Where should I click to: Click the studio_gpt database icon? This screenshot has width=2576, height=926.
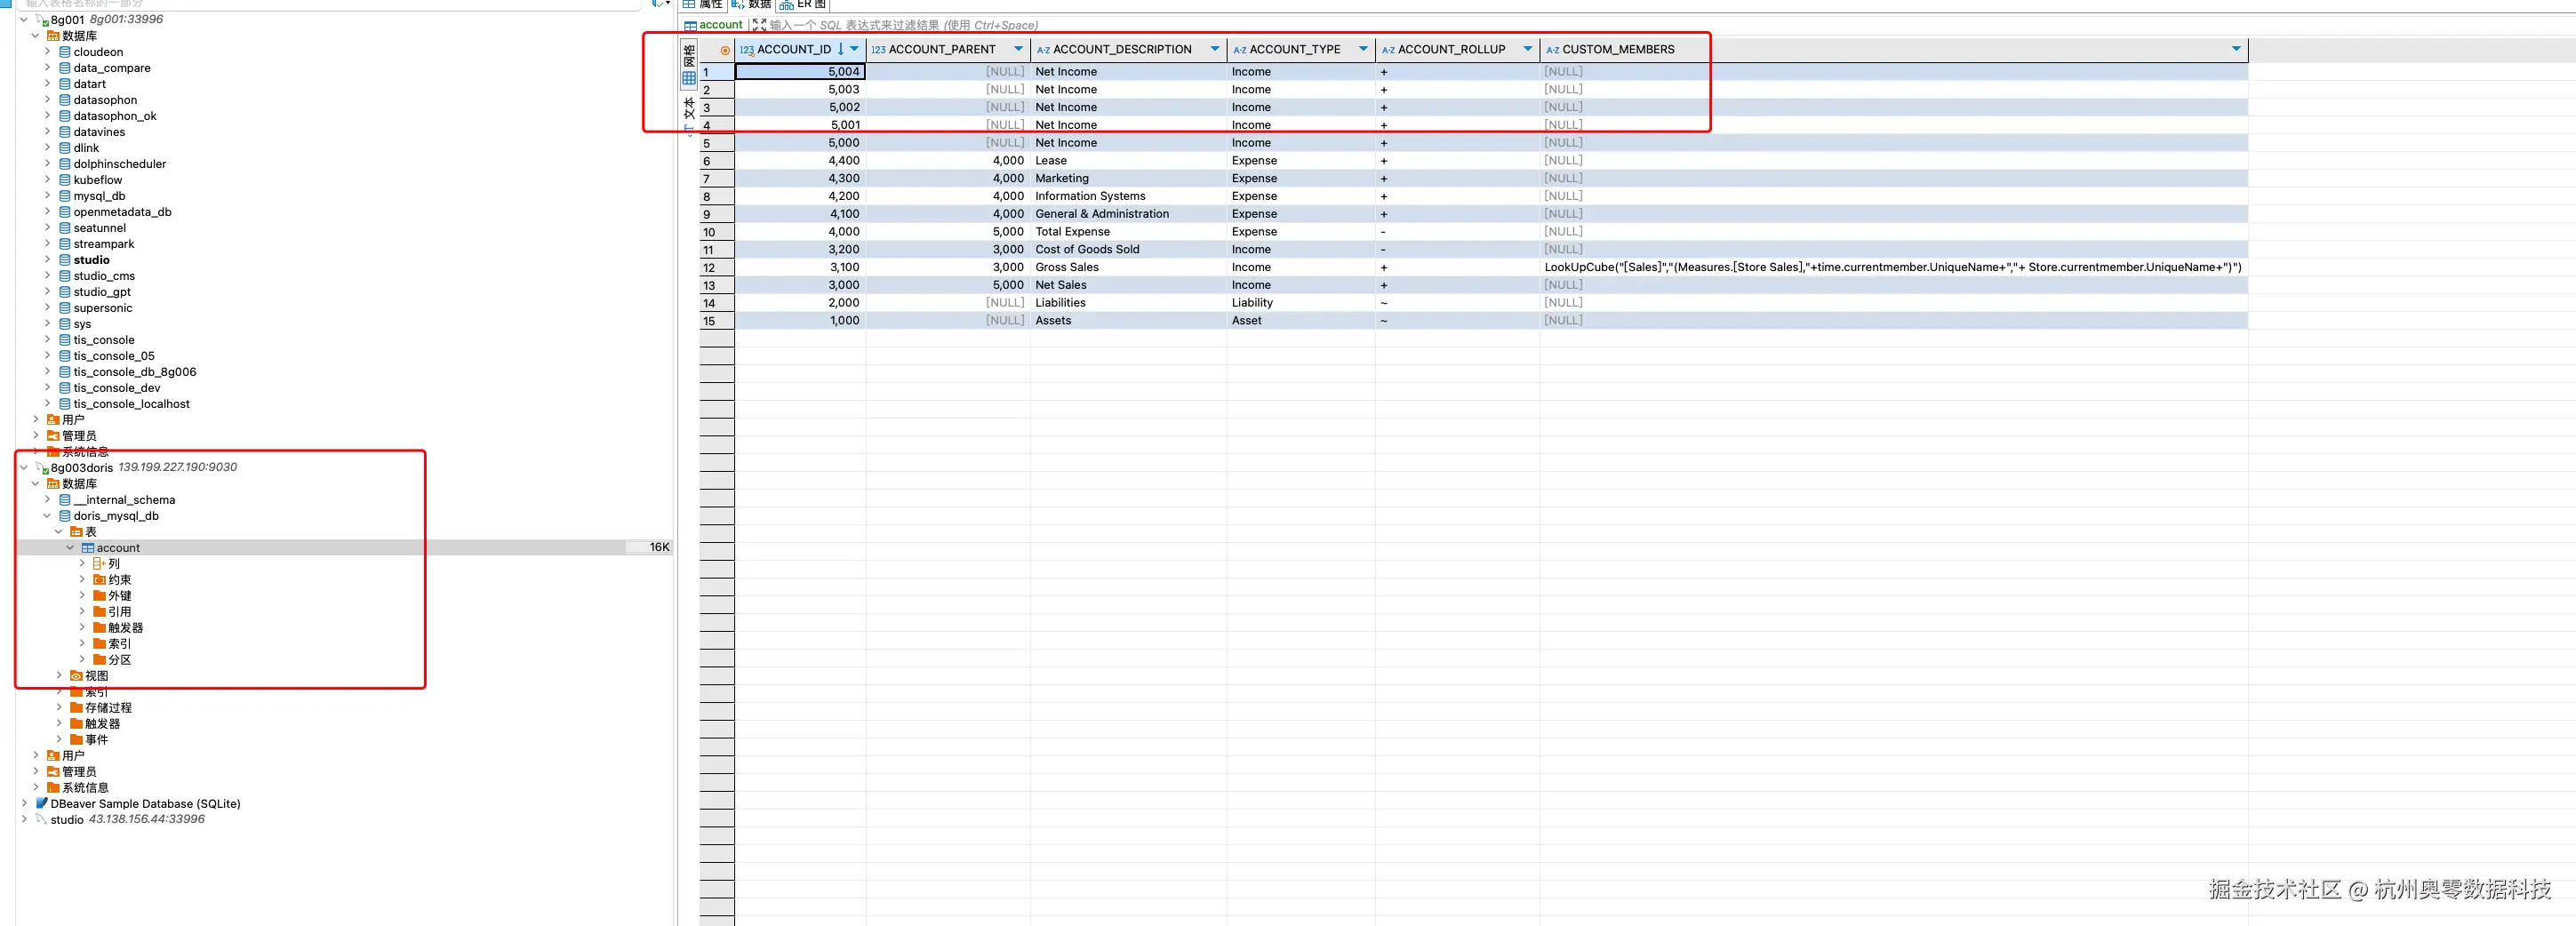[x=65, y=292]
